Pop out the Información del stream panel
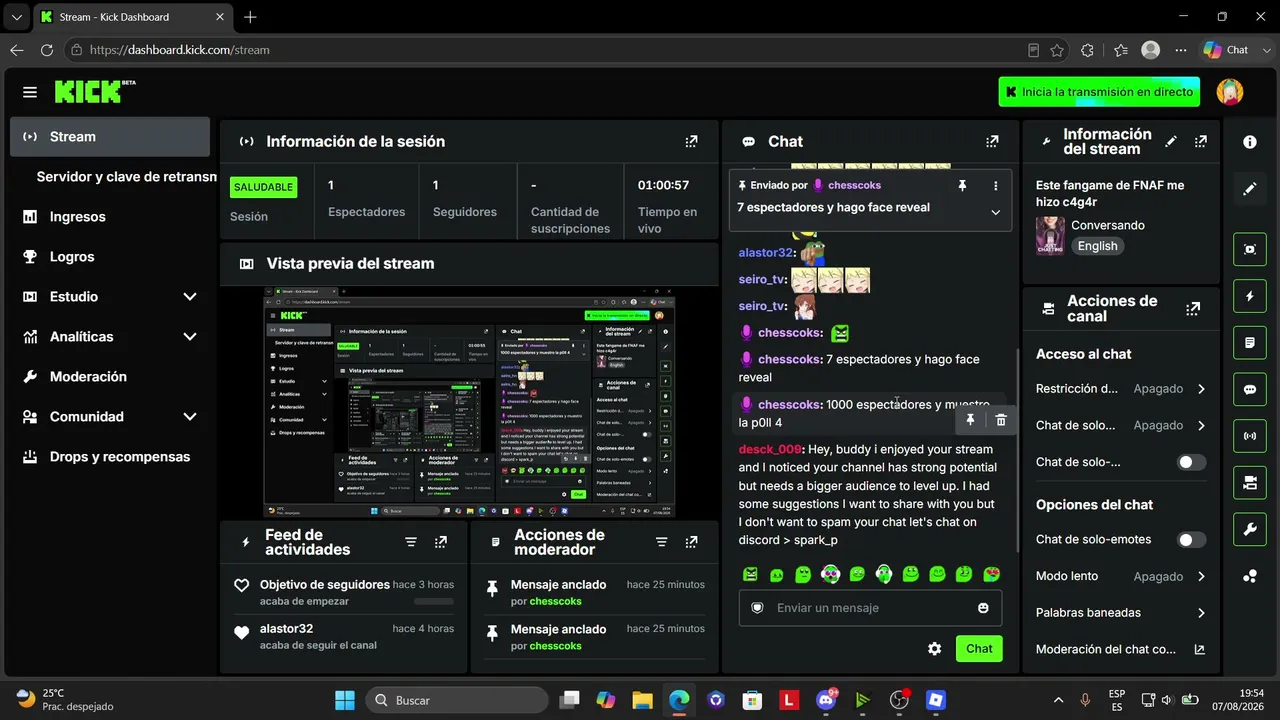 (1201, 142)
